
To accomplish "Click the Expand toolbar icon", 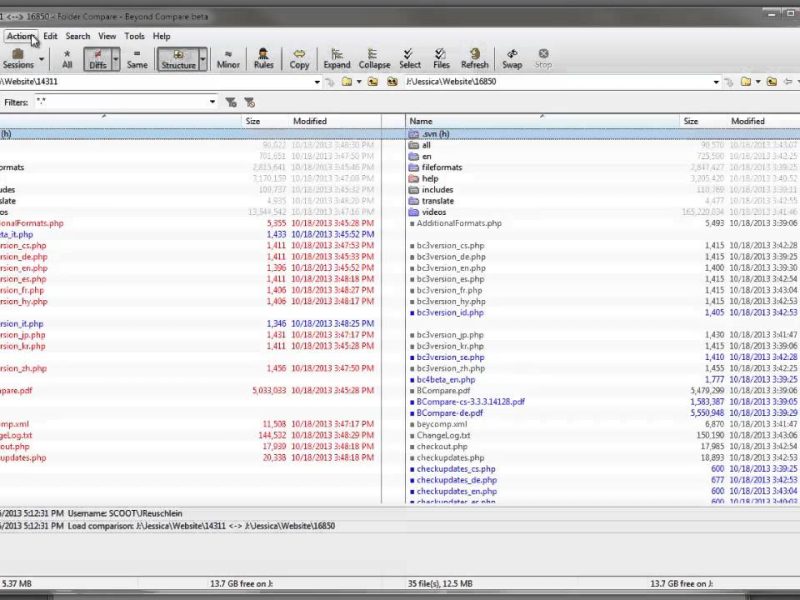I will tap(337, 59).
